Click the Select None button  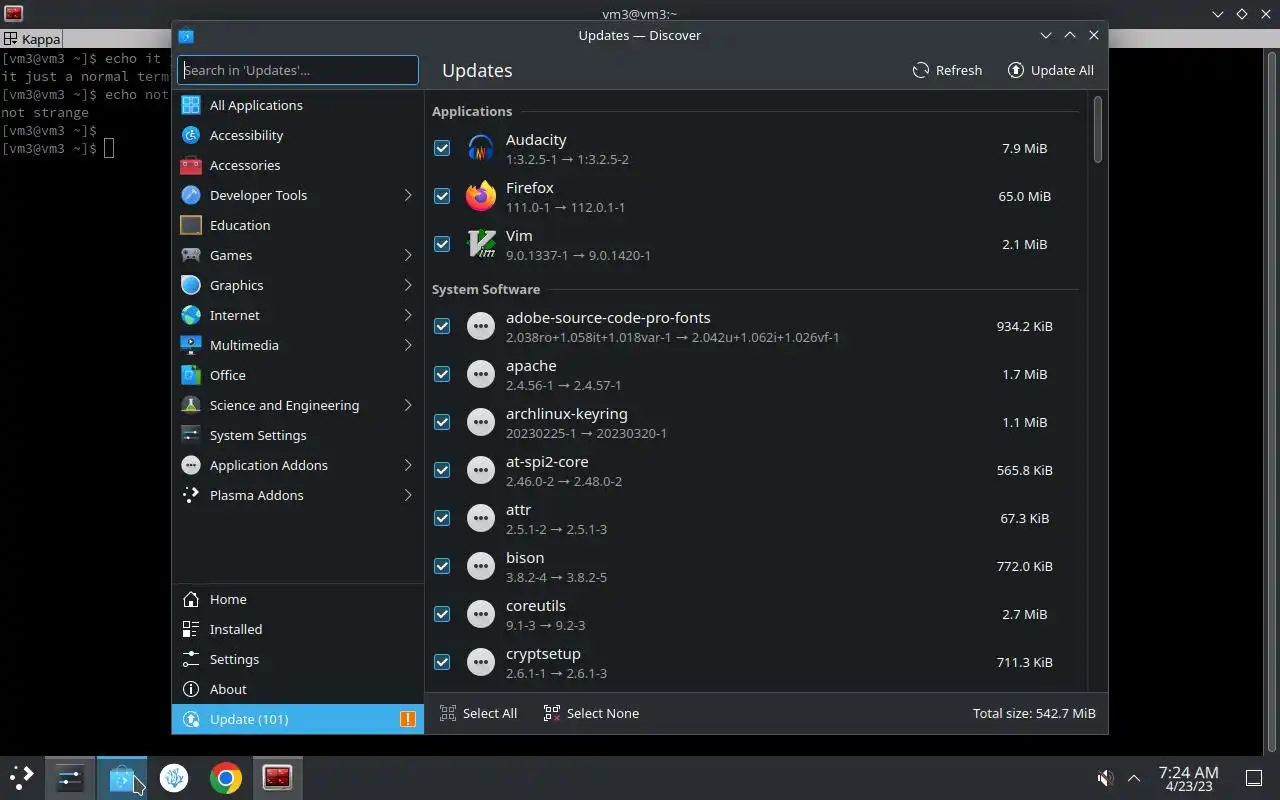(591, 713)
